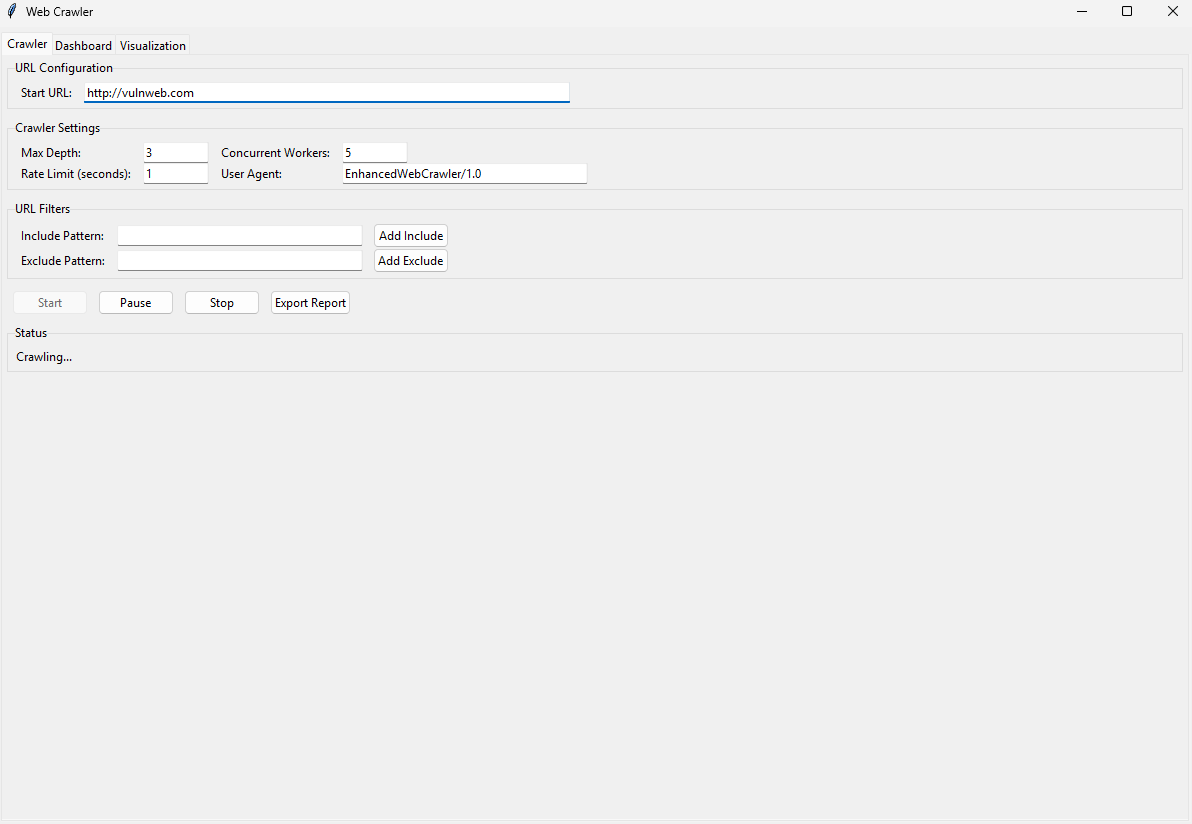
Task: Click the 'Exclude Pattern:' label
Action: click(63, 261)
